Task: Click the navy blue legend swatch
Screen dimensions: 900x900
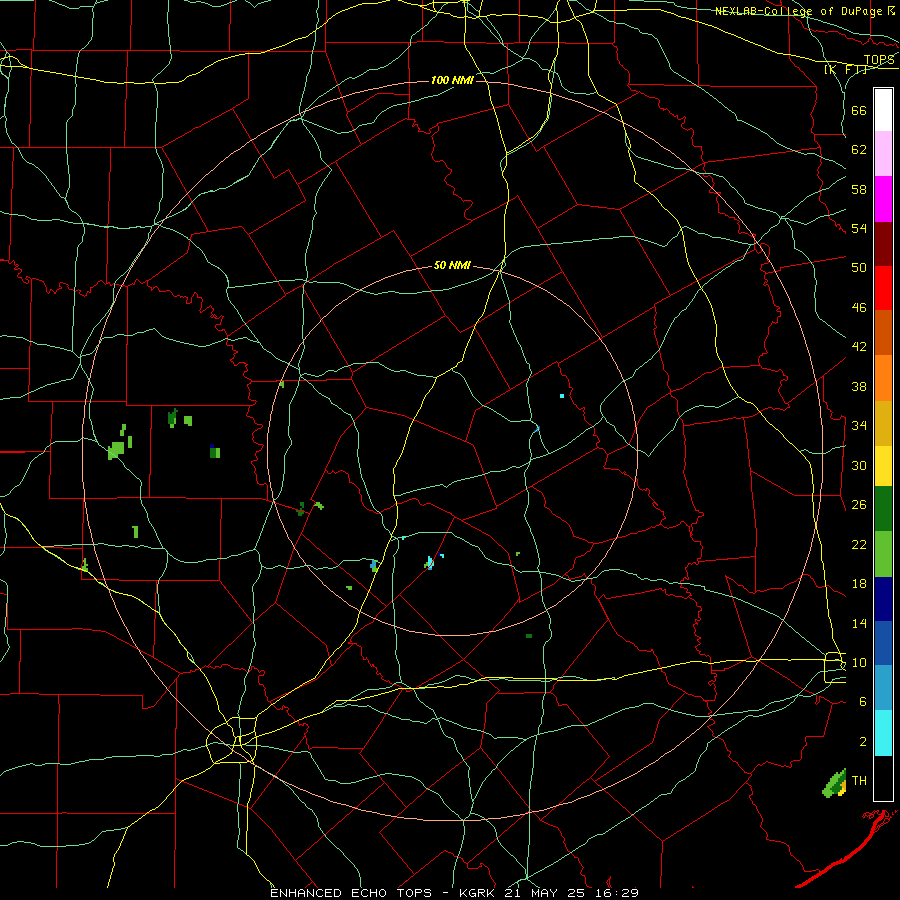Action: pyautogui.click(x=883, y=599)
